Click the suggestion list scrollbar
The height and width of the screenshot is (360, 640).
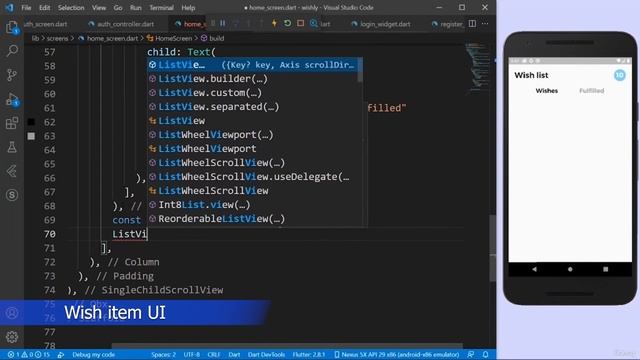click(x=360, y=70)
